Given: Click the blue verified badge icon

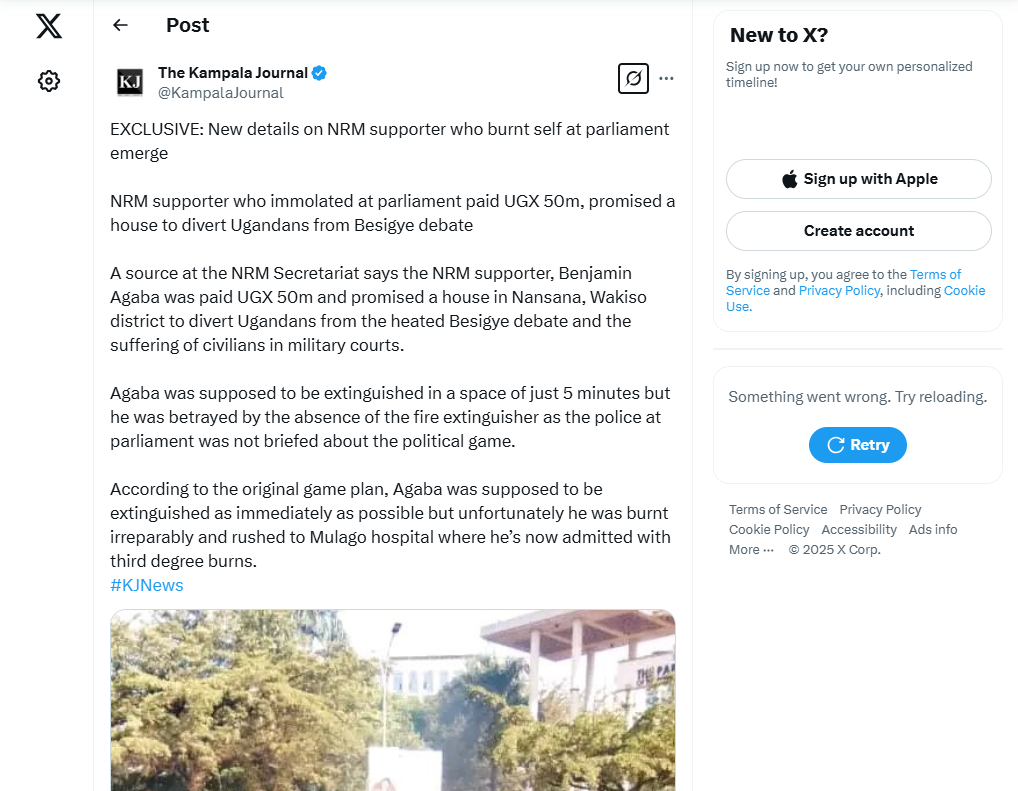Looking at the screenshot, I should (320, 72).
